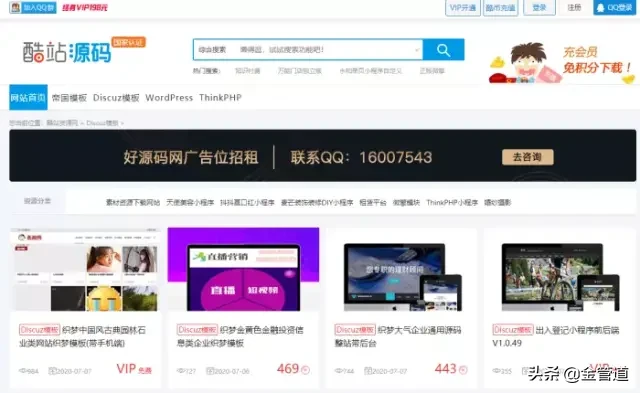Open the DIY小程序 category link
The height and width of the screenshot is (393, 640).
(317, 202)
